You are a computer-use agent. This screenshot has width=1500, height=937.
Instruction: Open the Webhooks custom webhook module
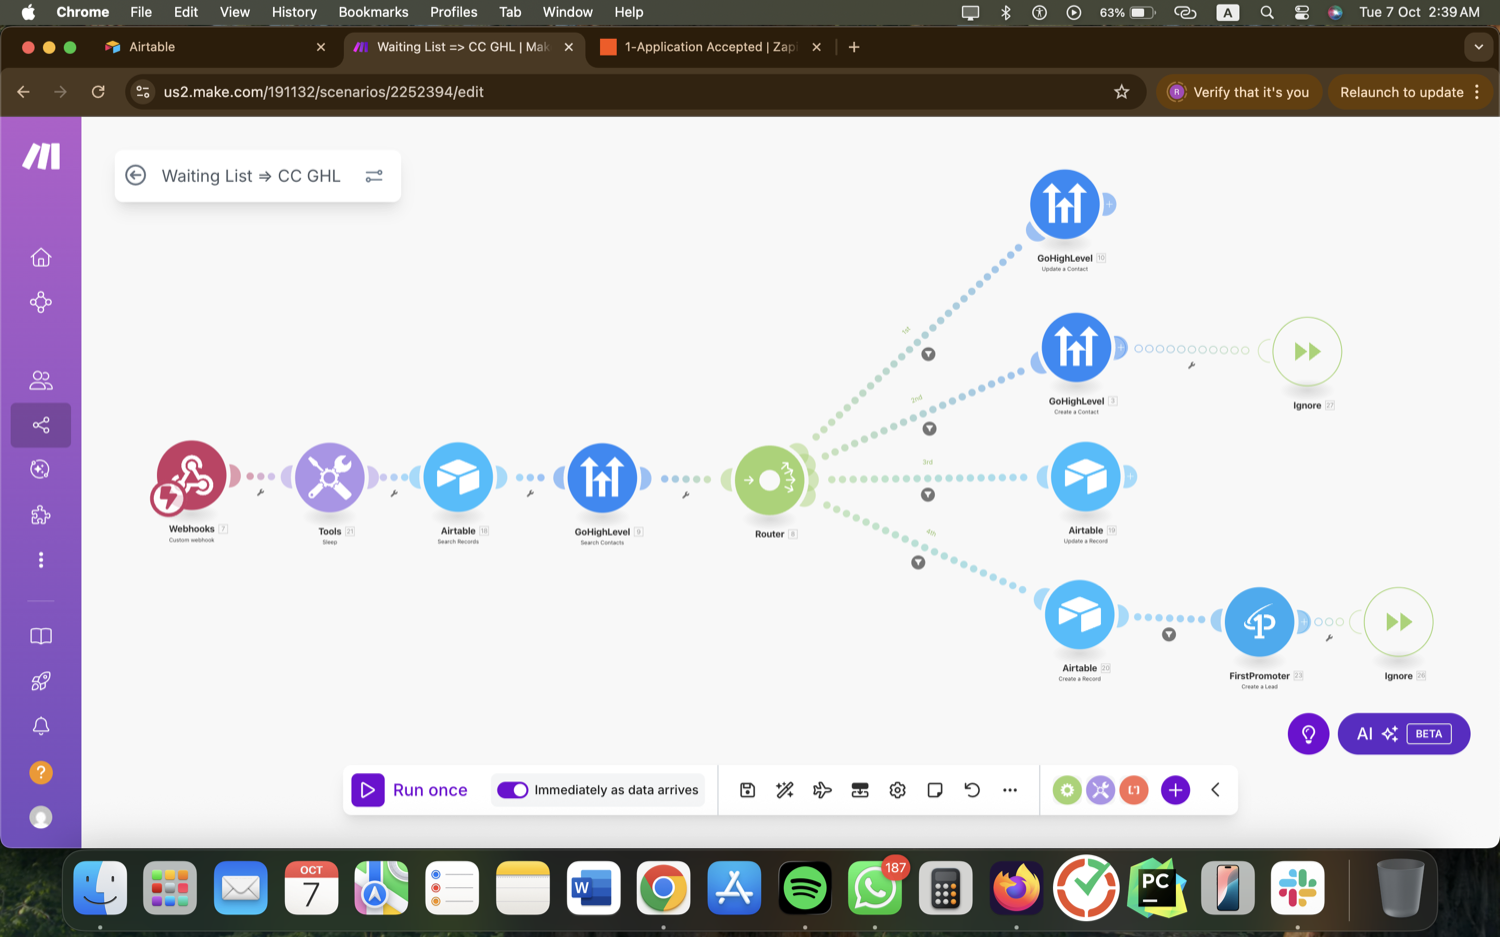191,476
